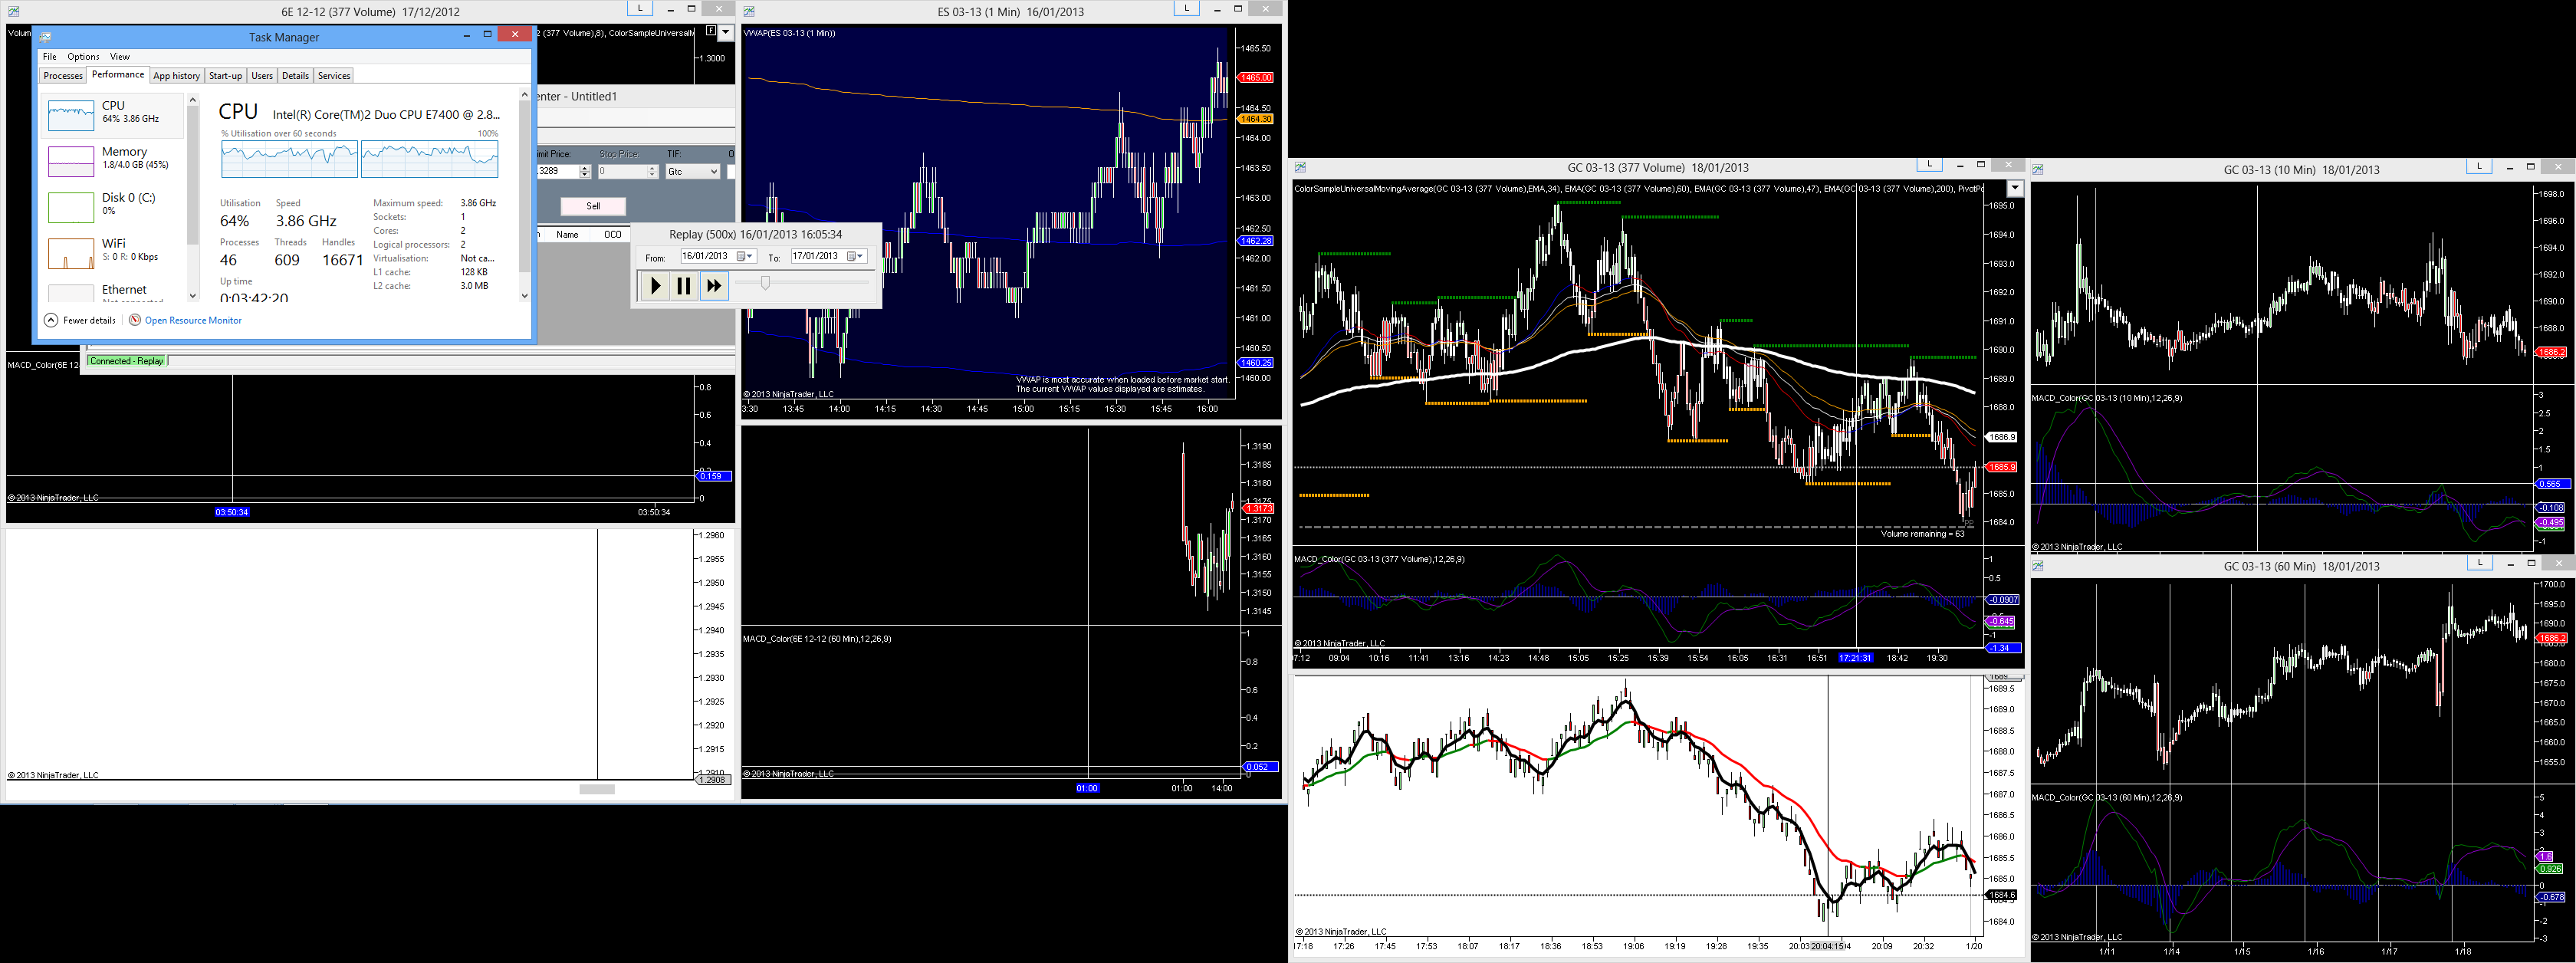Click the GC 03-13 (60 Min) window icon
This screenshot has height=963, width=2576.
[x=2038, y=566]
